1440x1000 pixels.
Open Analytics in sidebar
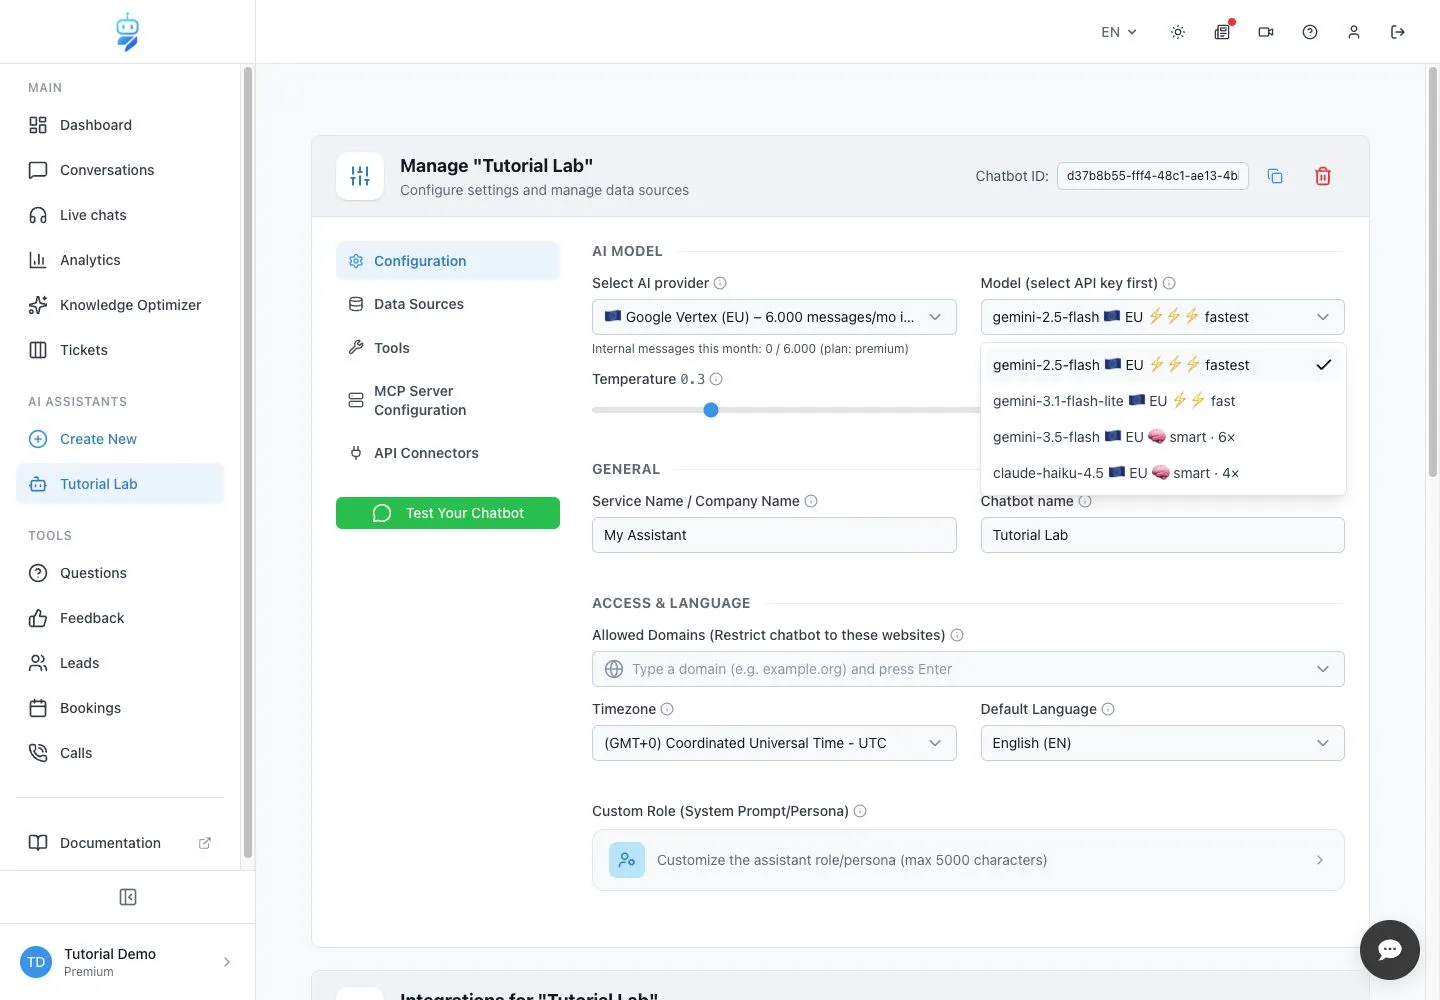tap(120, 260)
